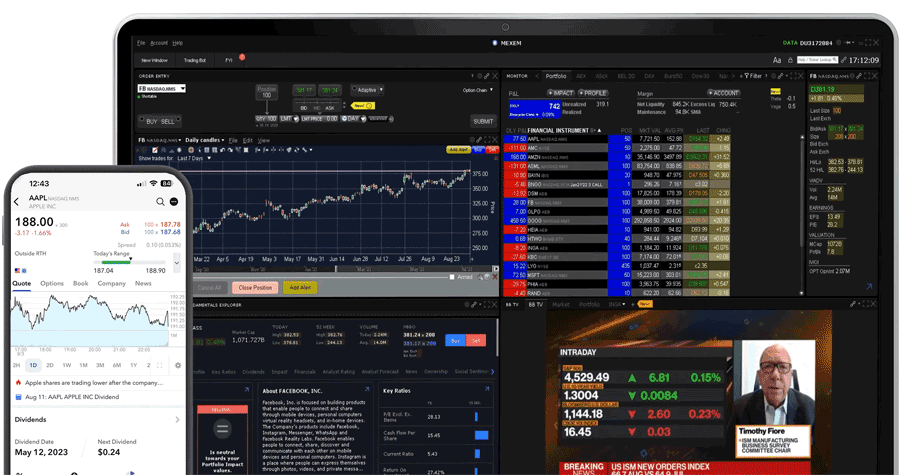Open Apple shares trading lower news item
900x475 pixels.
(94, 383)
